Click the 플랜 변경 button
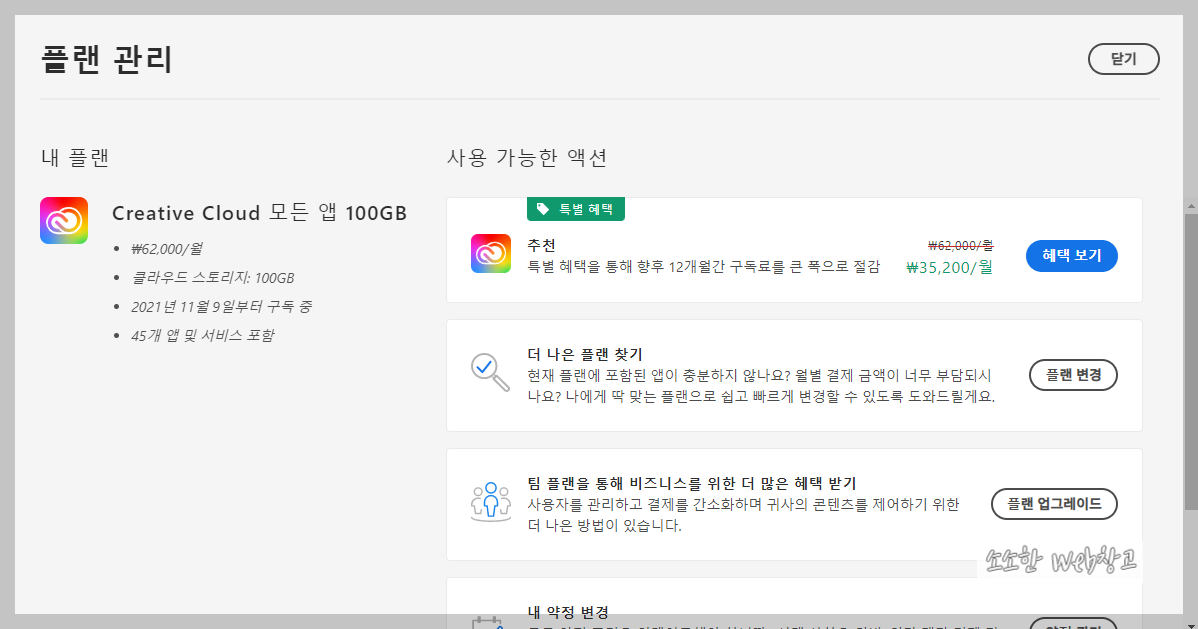The width and height of the screenshot is (1198, 629). (1073, 374)
